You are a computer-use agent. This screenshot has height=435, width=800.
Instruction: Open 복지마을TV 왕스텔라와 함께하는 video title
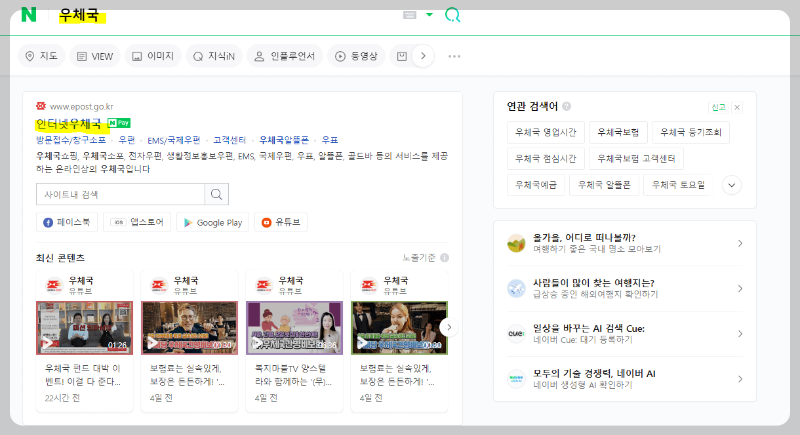click(293, 375)
